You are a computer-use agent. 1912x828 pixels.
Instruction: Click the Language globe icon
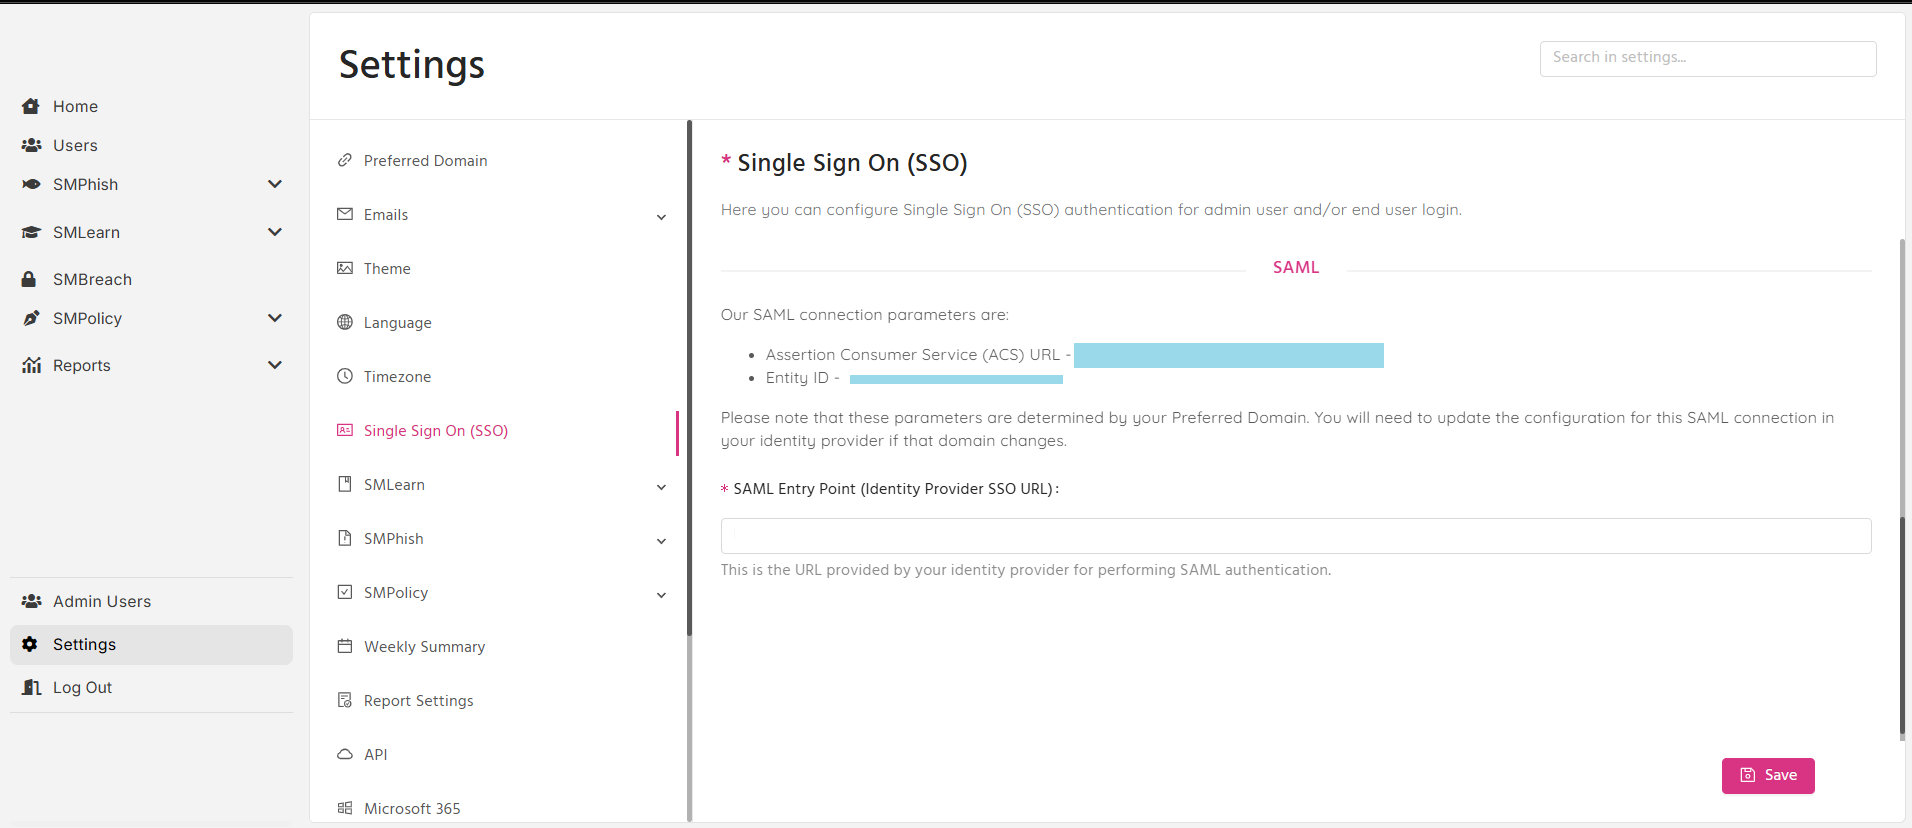(345, 322)
